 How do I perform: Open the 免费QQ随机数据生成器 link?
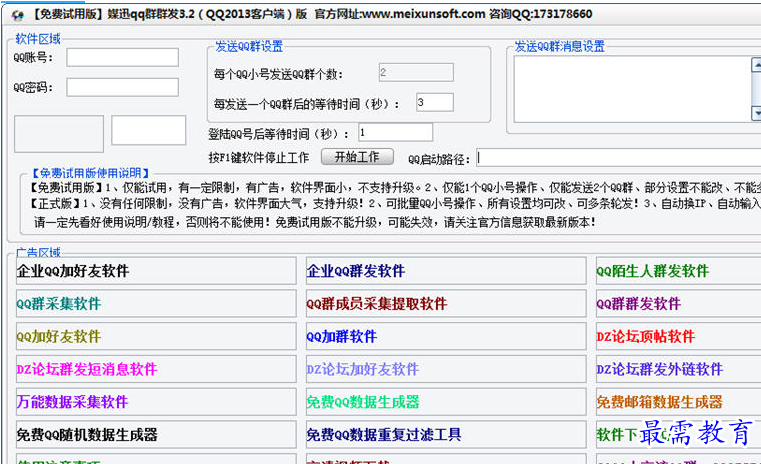point(156,434)
